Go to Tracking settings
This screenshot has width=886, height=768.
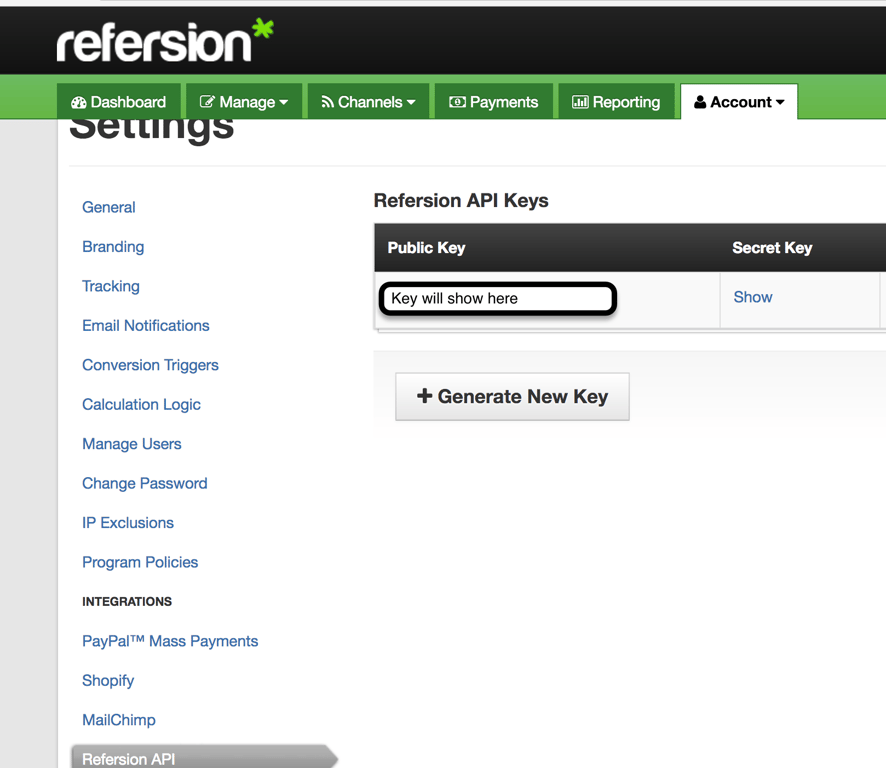pyautogui.click(x=111, y=286)
